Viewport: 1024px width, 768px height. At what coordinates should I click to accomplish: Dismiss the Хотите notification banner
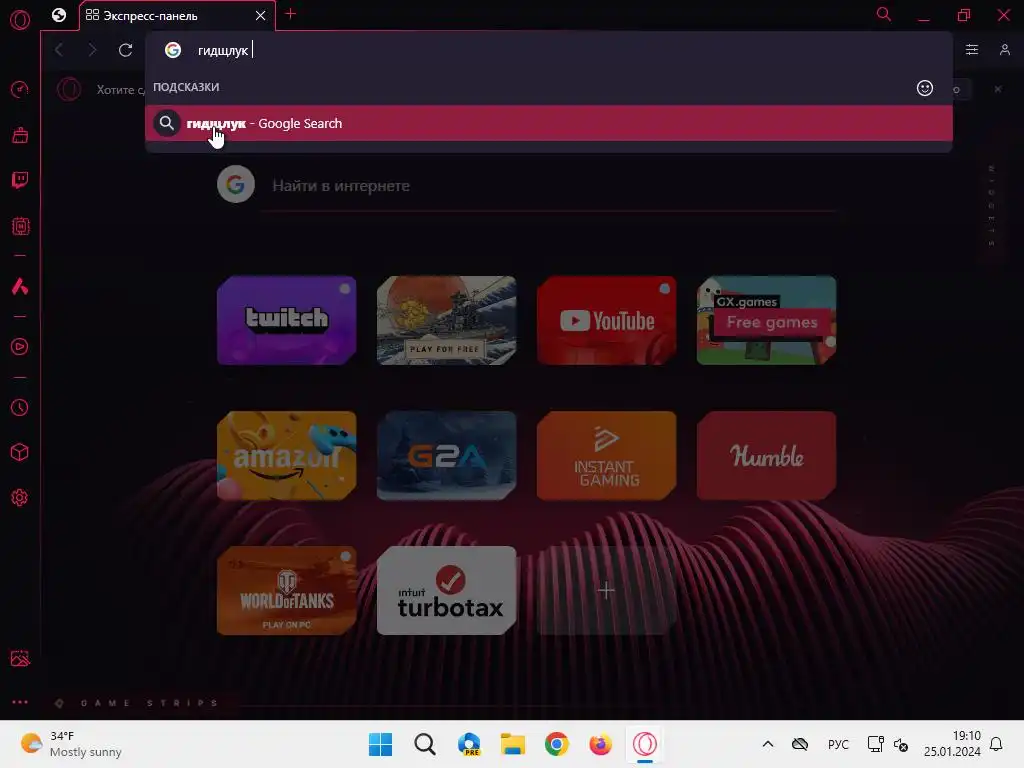[998, 89]
